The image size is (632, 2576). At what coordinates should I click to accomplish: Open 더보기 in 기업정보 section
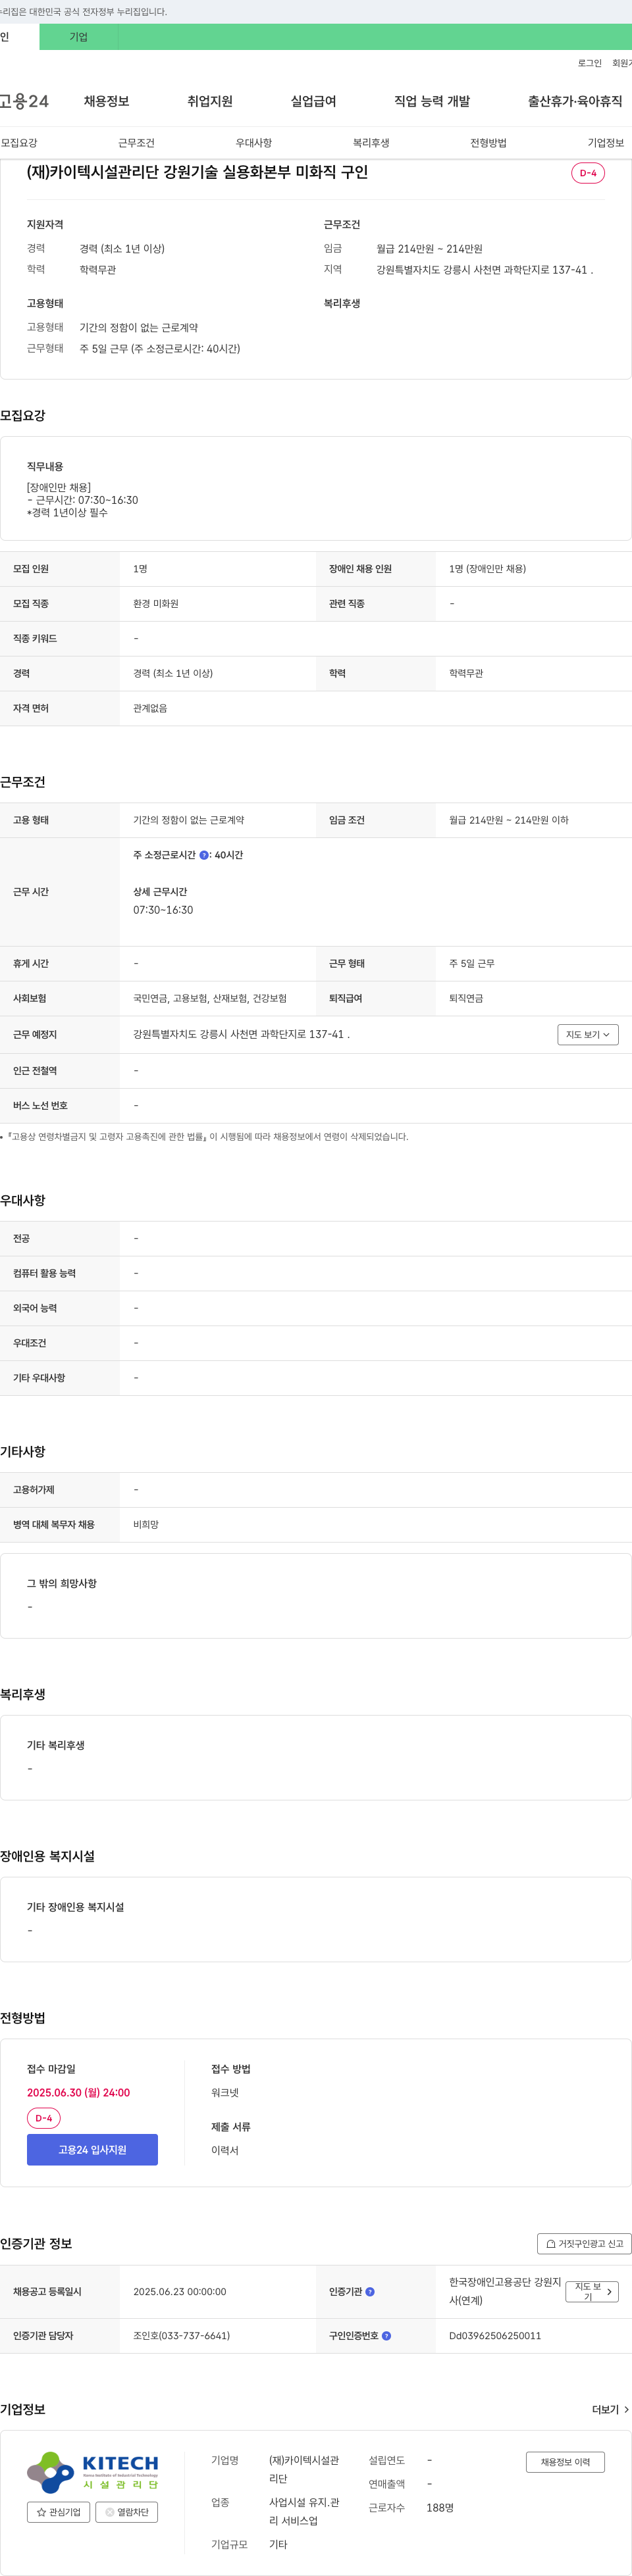point(610,2409)
